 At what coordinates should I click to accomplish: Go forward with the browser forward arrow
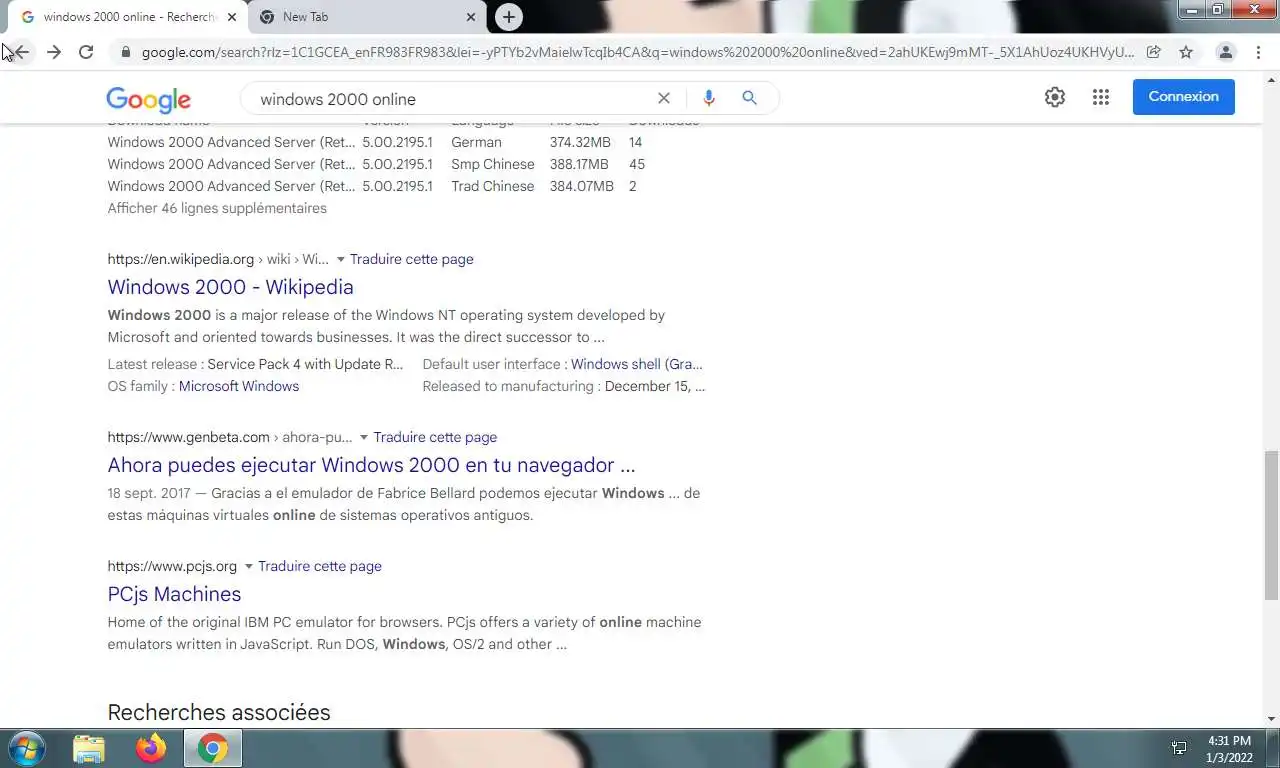[x=54, y=52]
